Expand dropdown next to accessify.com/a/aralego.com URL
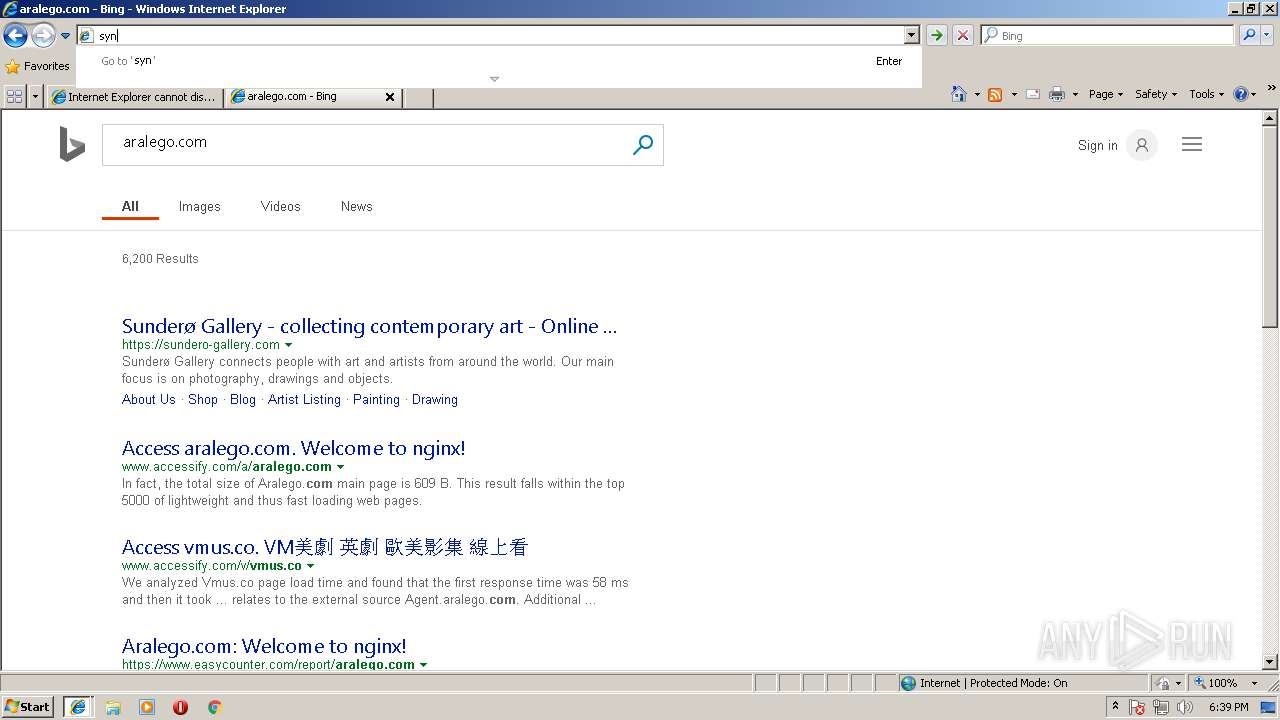This screenshot has height=720, width=1280. [x=340, y=467]
